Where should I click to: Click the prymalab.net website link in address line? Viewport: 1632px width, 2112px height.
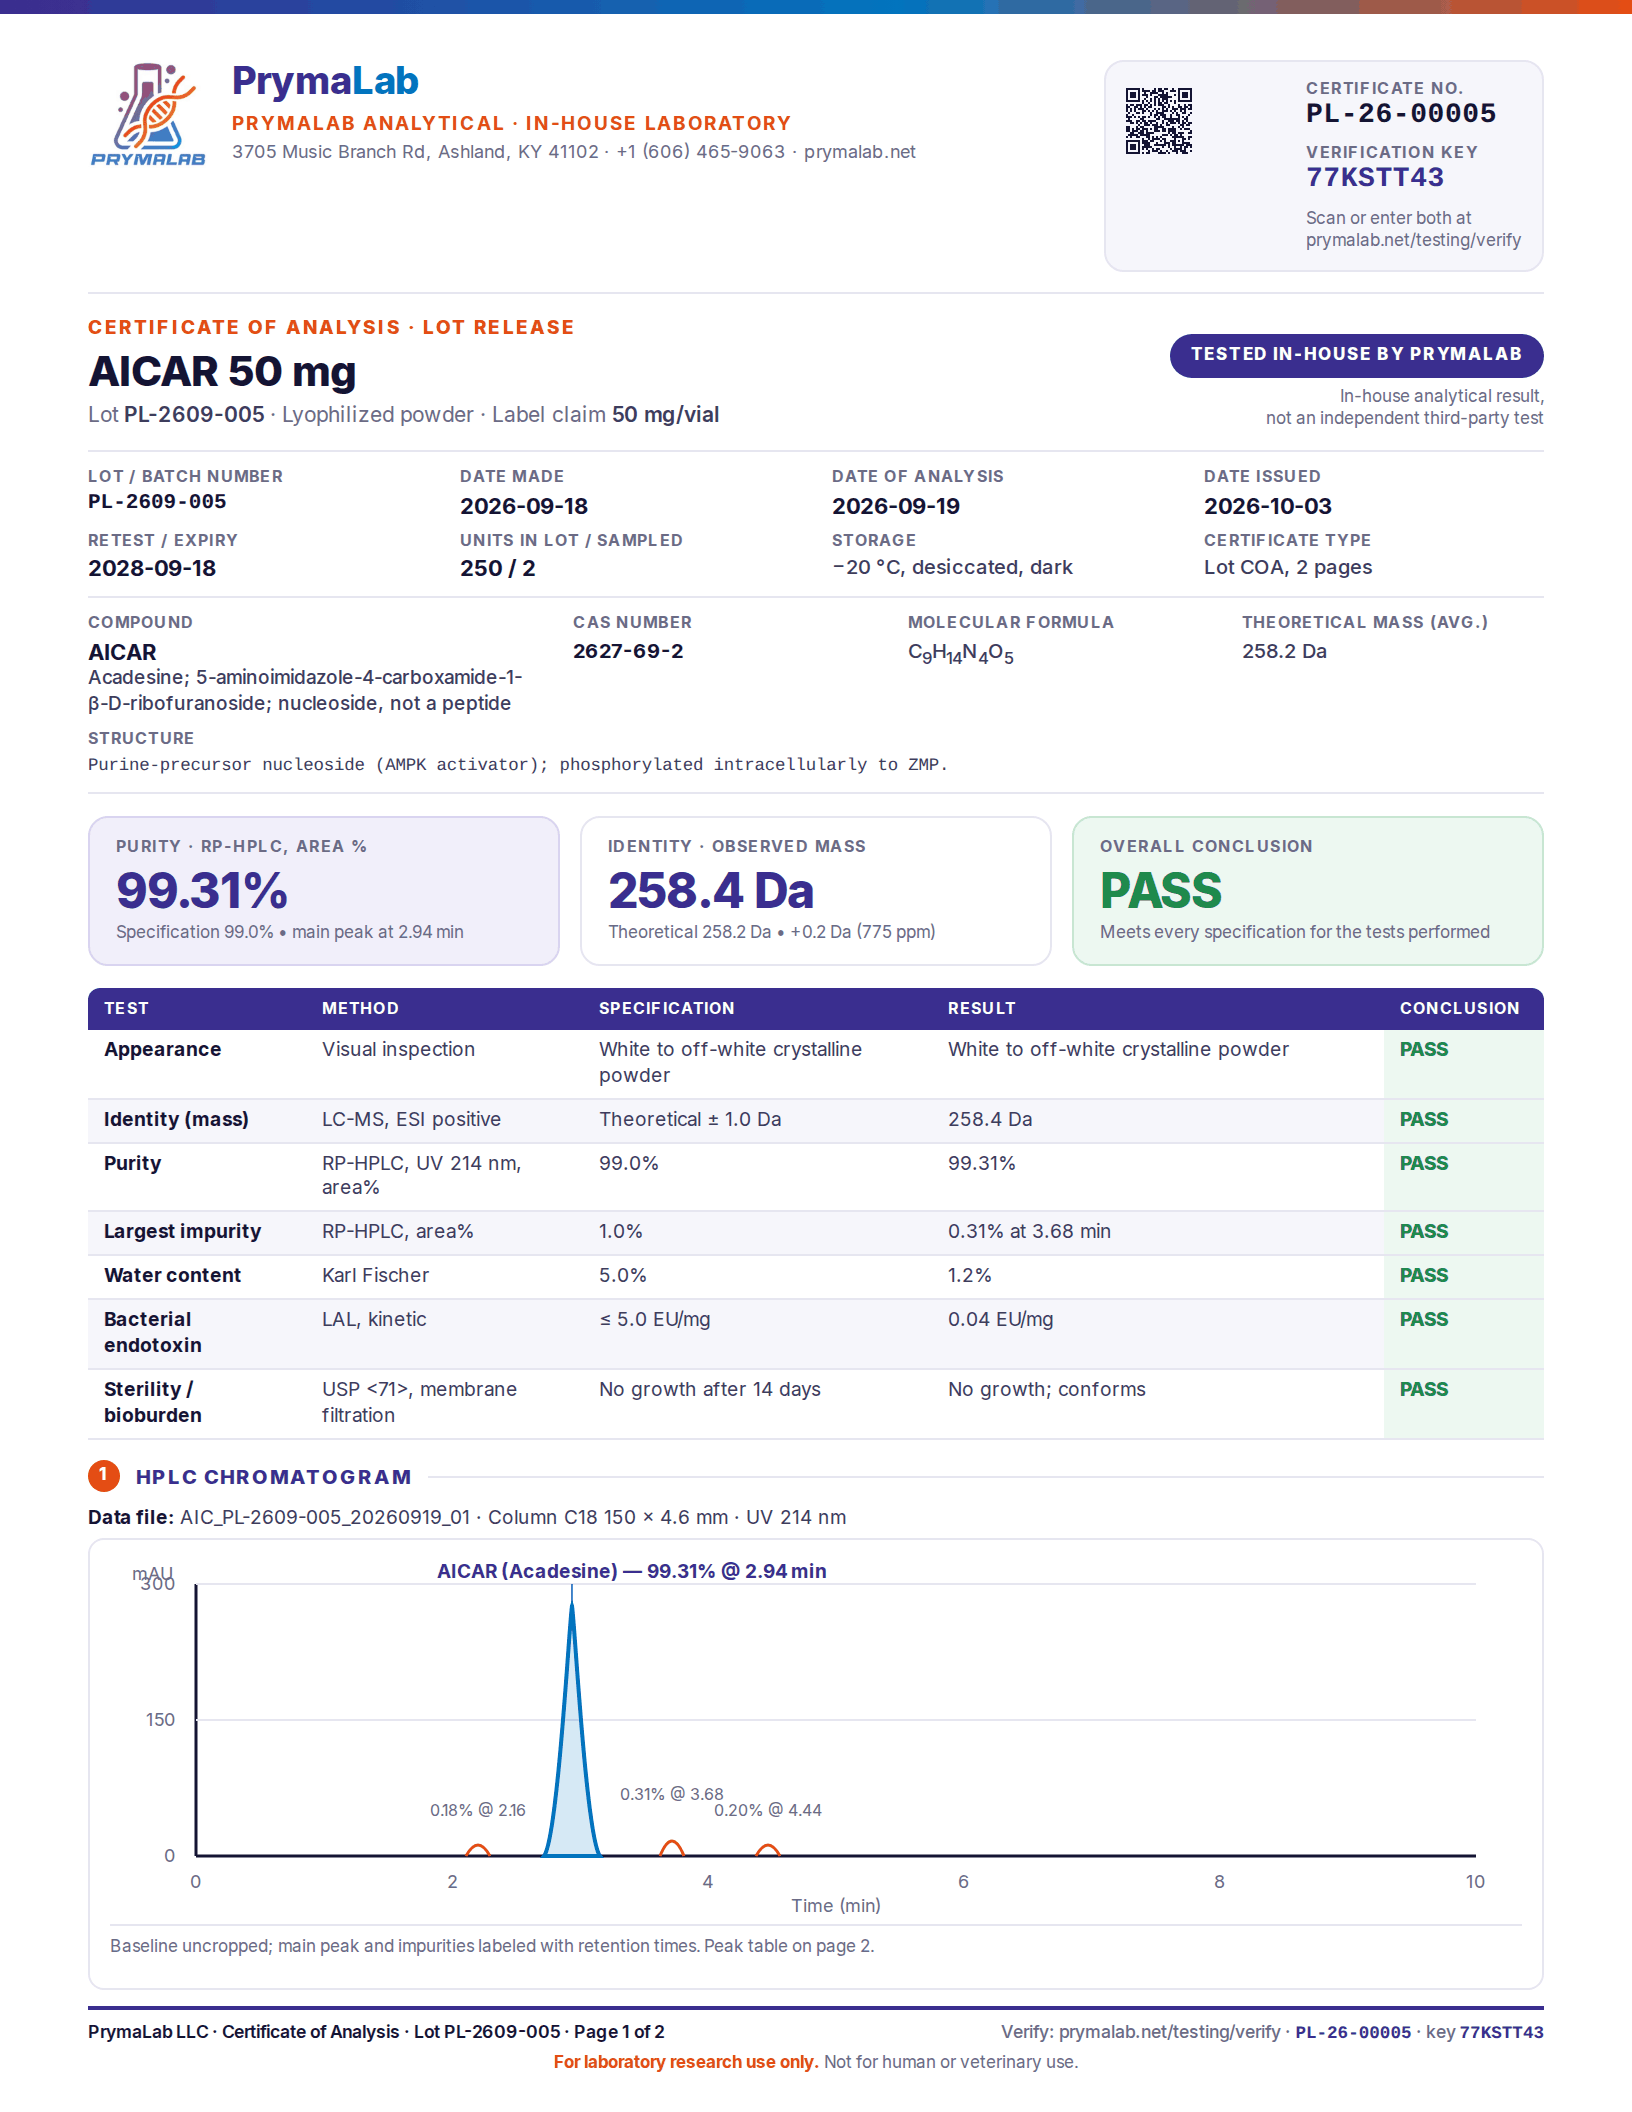859,152
